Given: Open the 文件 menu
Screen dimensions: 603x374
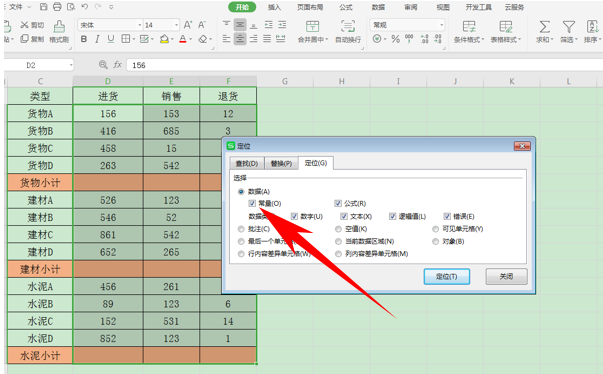Looking at the screenshot, I should [16, 7].
